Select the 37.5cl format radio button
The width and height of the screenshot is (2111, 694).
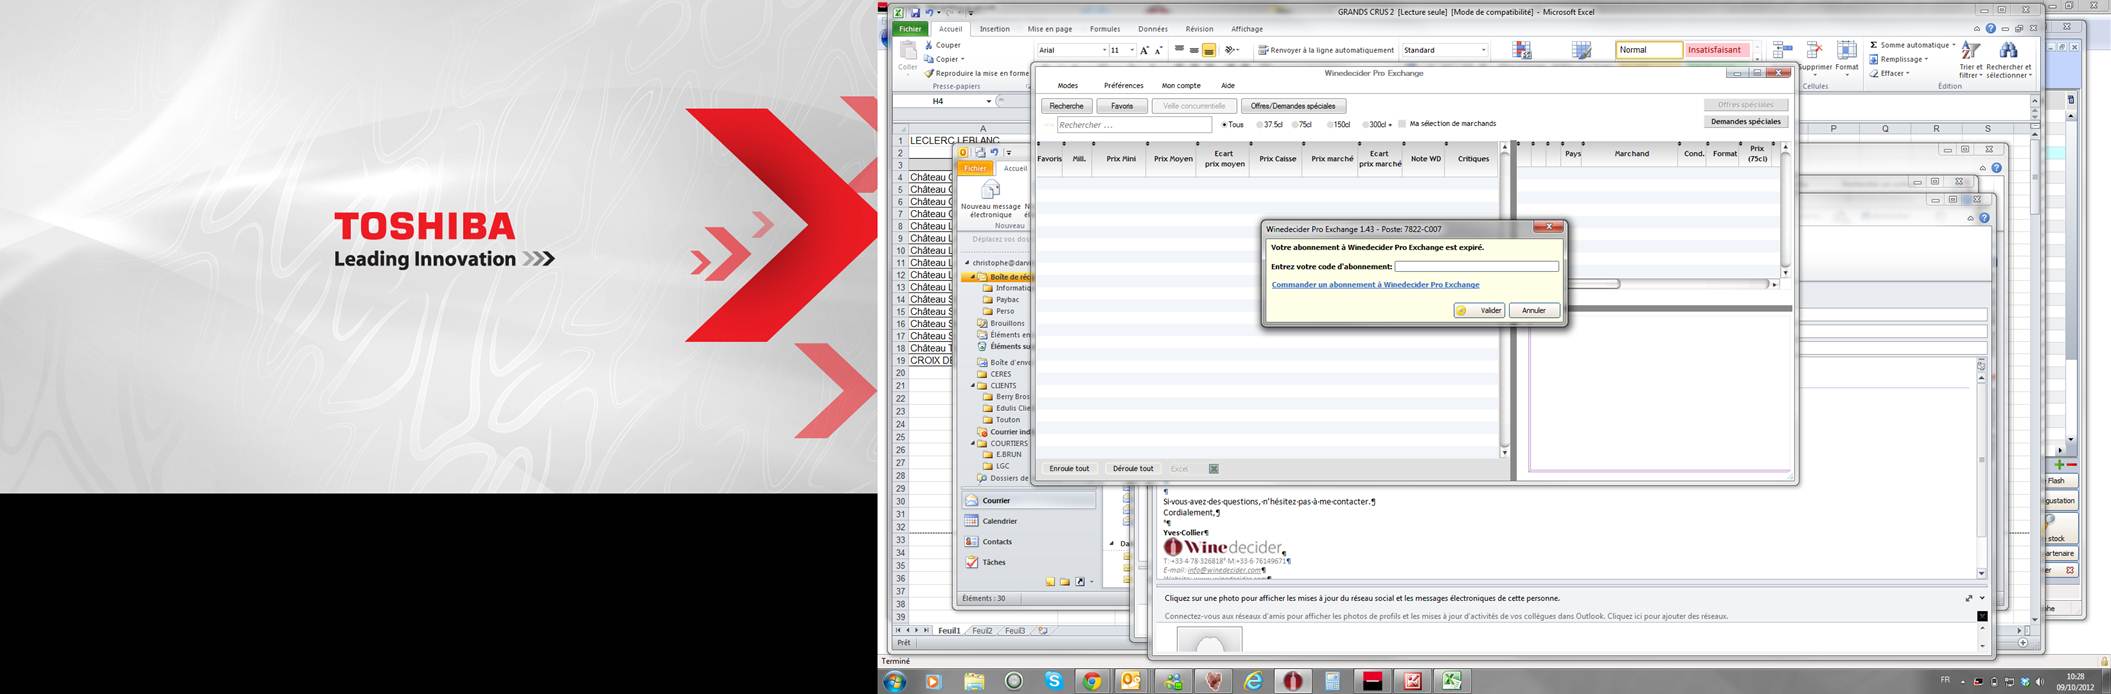coord(1260,125)
